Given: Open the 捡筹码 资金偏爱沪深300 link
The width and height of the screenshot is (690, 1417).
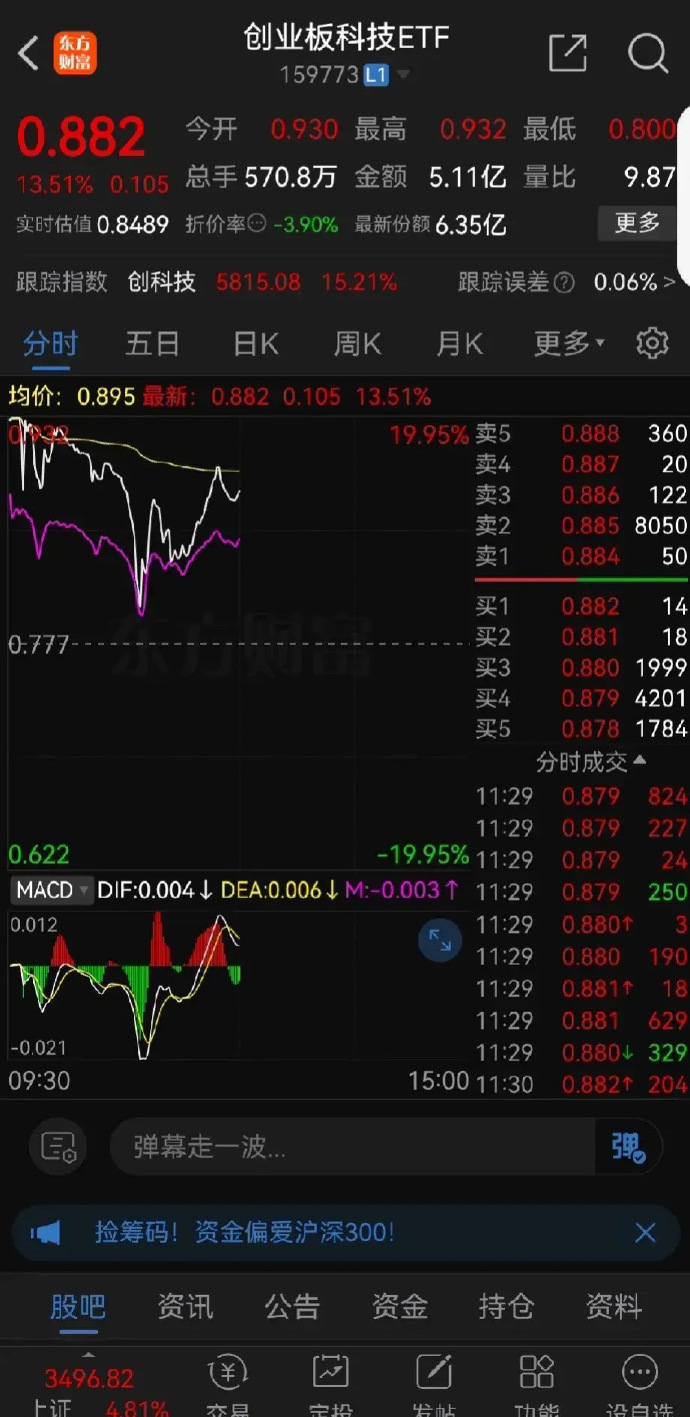Looking at the screenshot, I should point(245,1232).
